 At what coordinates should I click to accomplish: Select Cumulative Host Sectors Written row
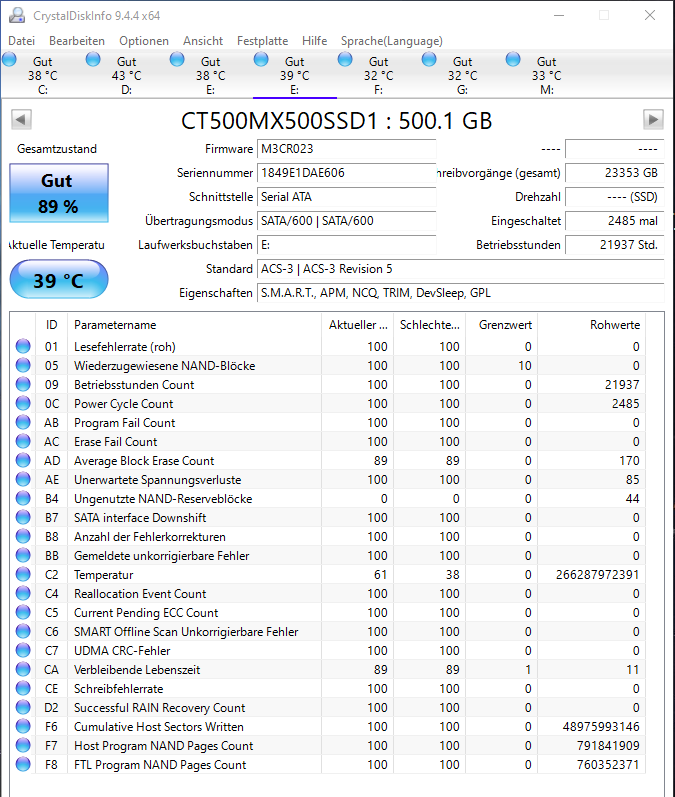click(328, 726)
